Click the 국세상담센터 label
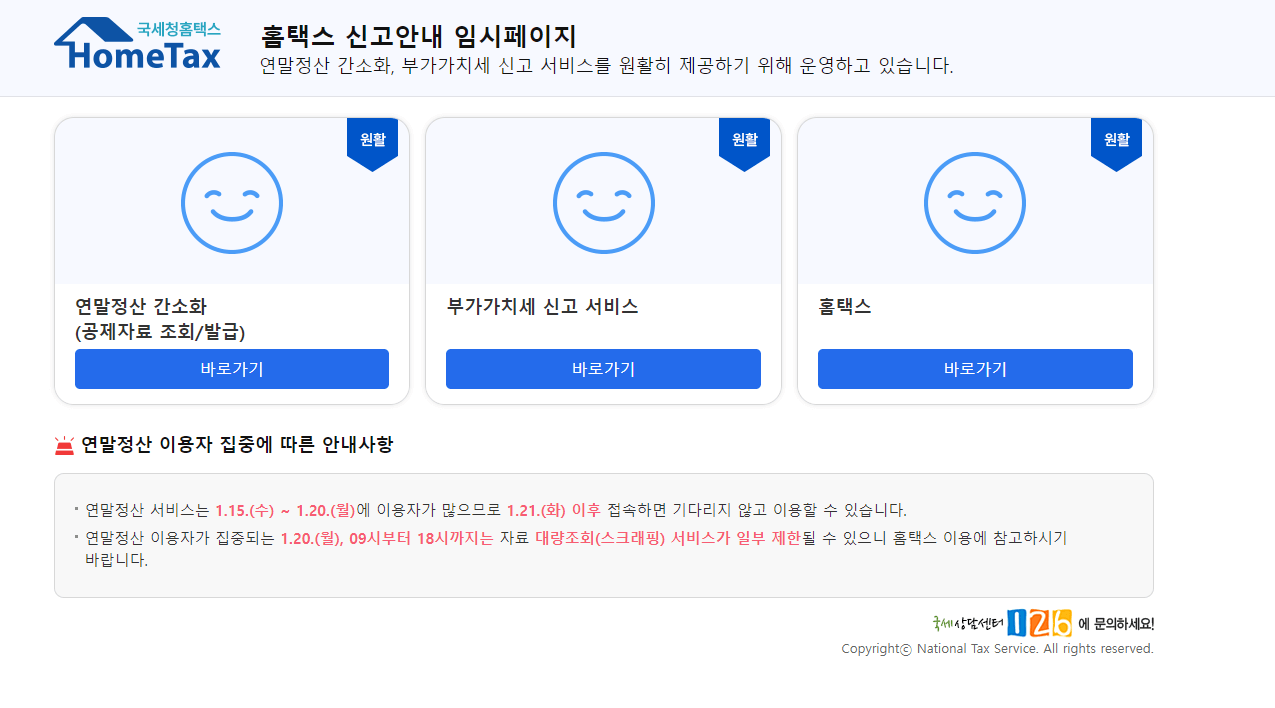1275x708 pixels. coord(967,623)
